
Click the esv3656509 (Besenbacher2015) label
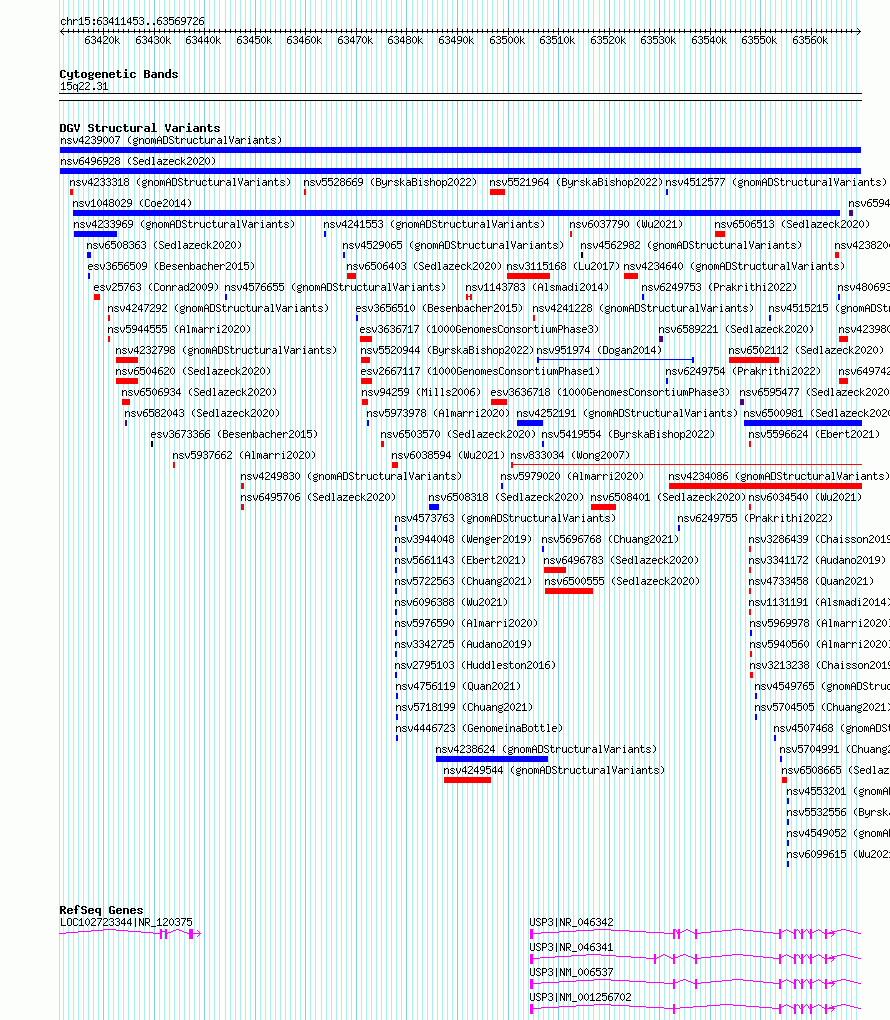(171, 267)
